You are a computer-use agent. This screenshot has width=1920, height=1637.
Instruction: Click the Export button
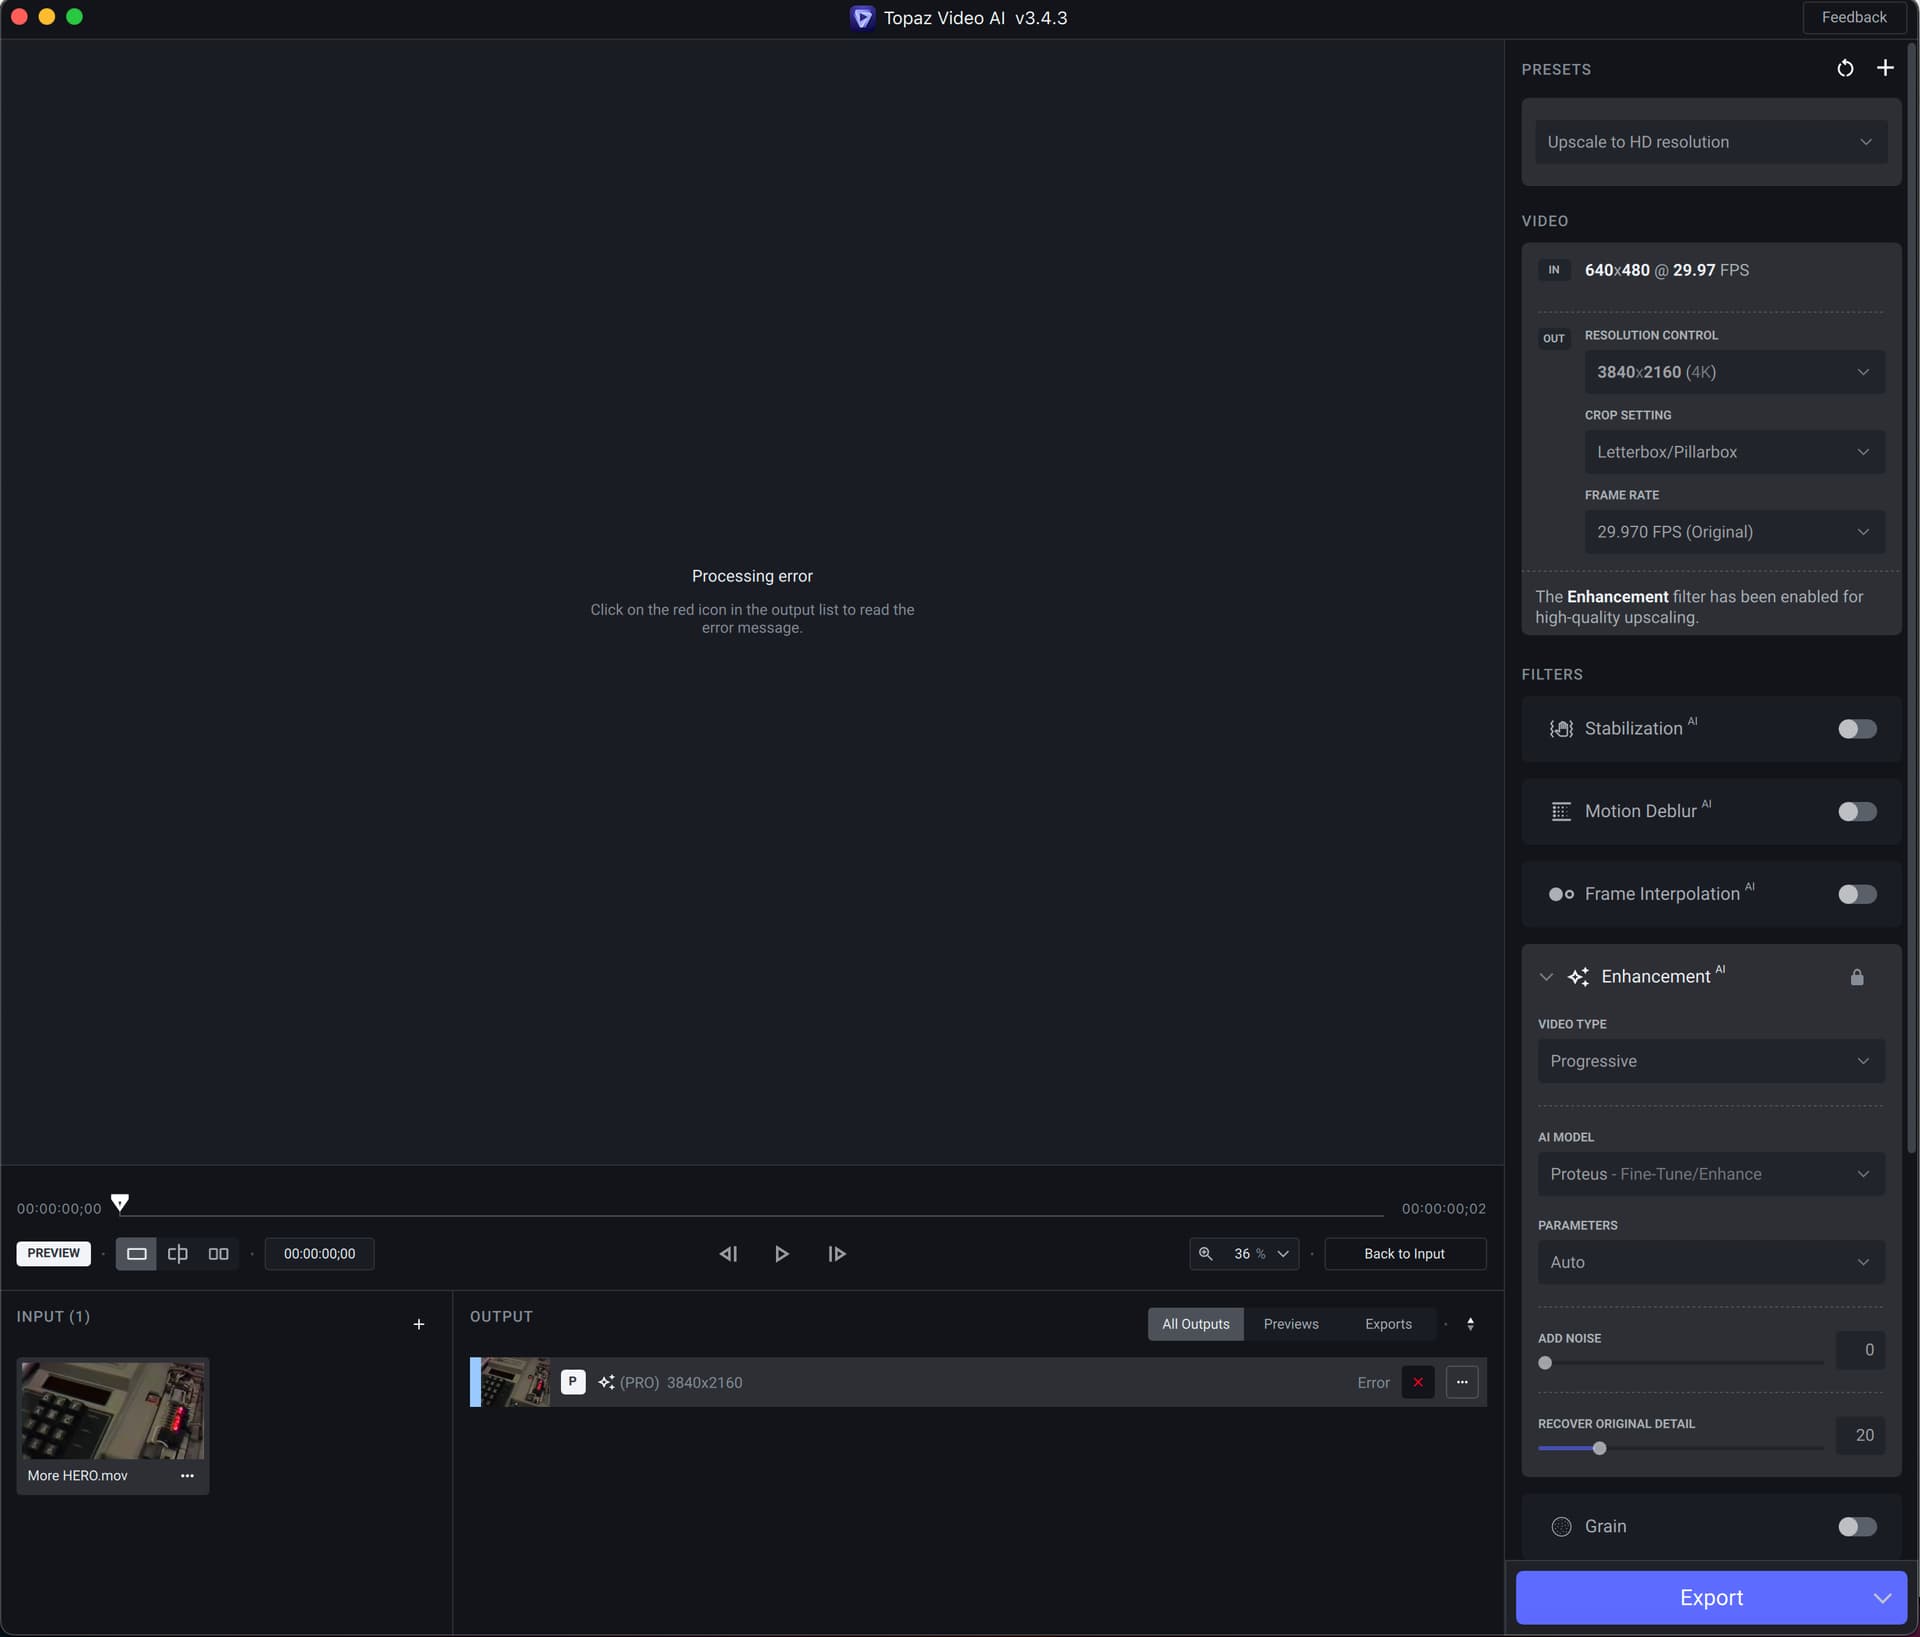(x=1711, y=1597)
